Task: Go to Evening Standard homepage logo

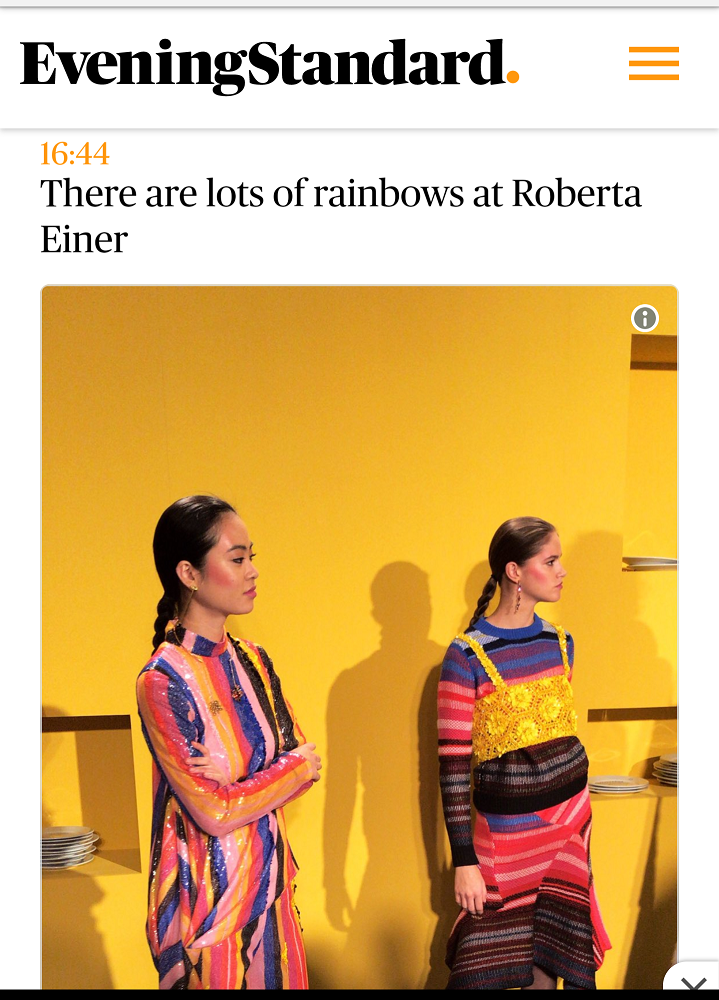Action: point(269,64)
